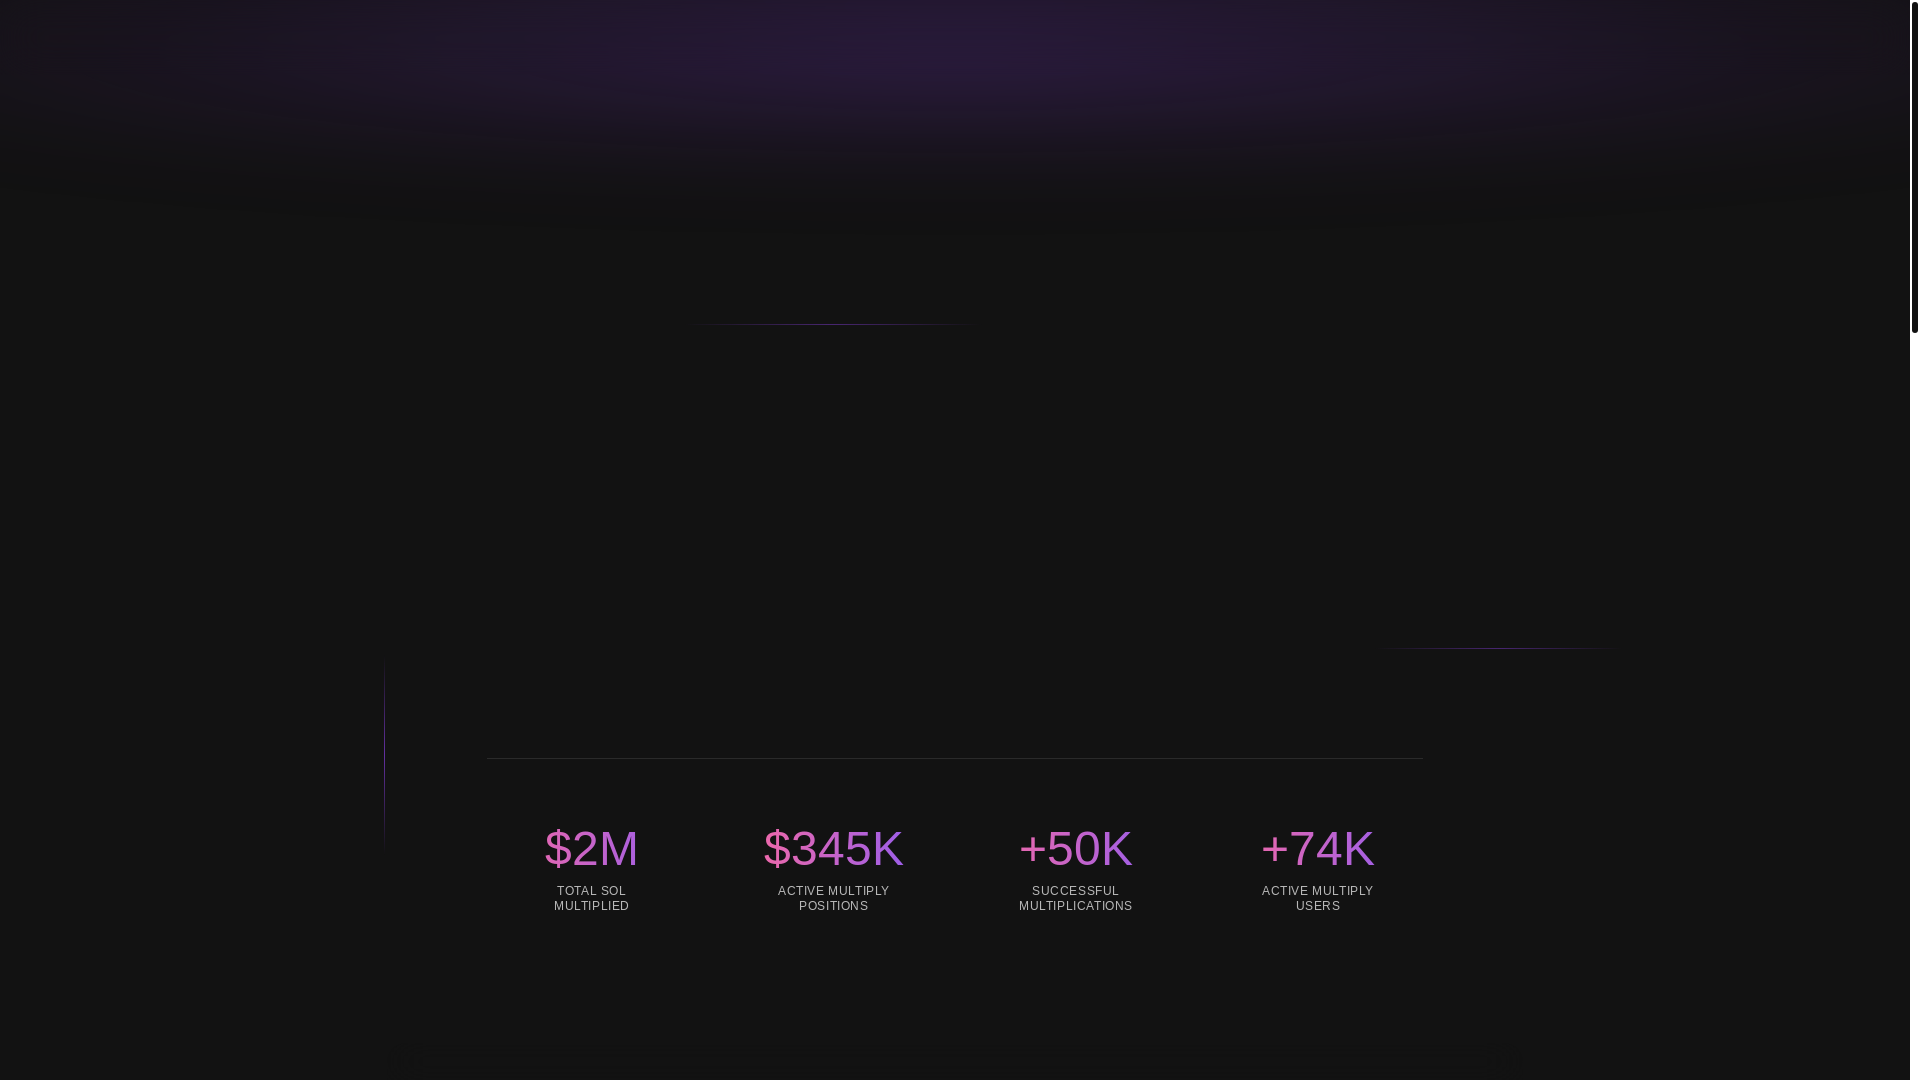Viewport: 1920px width, 1080px height.
Task: Click the purple horizontal accent line near center
Action: pos(835,324)
